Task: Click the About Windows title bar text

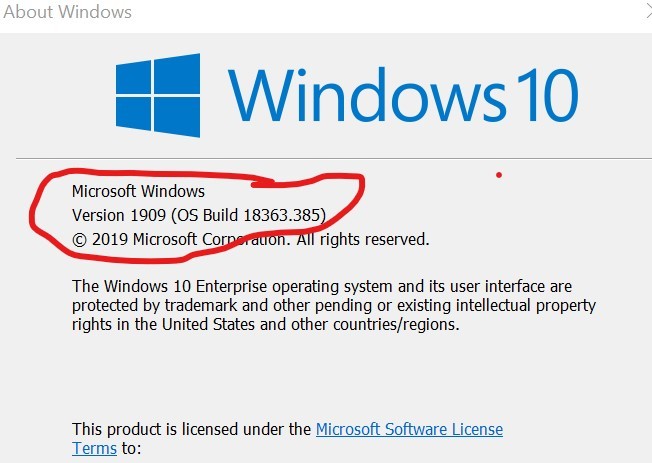Action: tap(66, 13)
